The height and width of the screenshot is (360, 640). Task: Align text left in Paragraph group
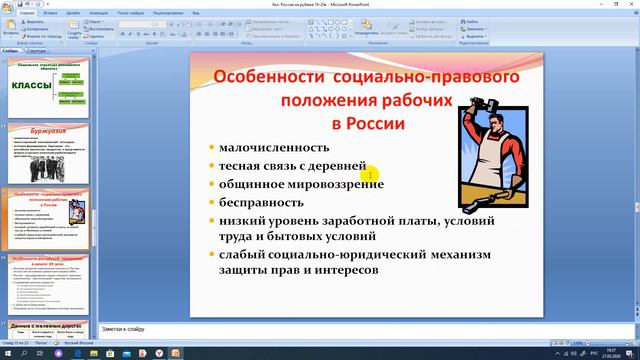(x=199, y=34)
